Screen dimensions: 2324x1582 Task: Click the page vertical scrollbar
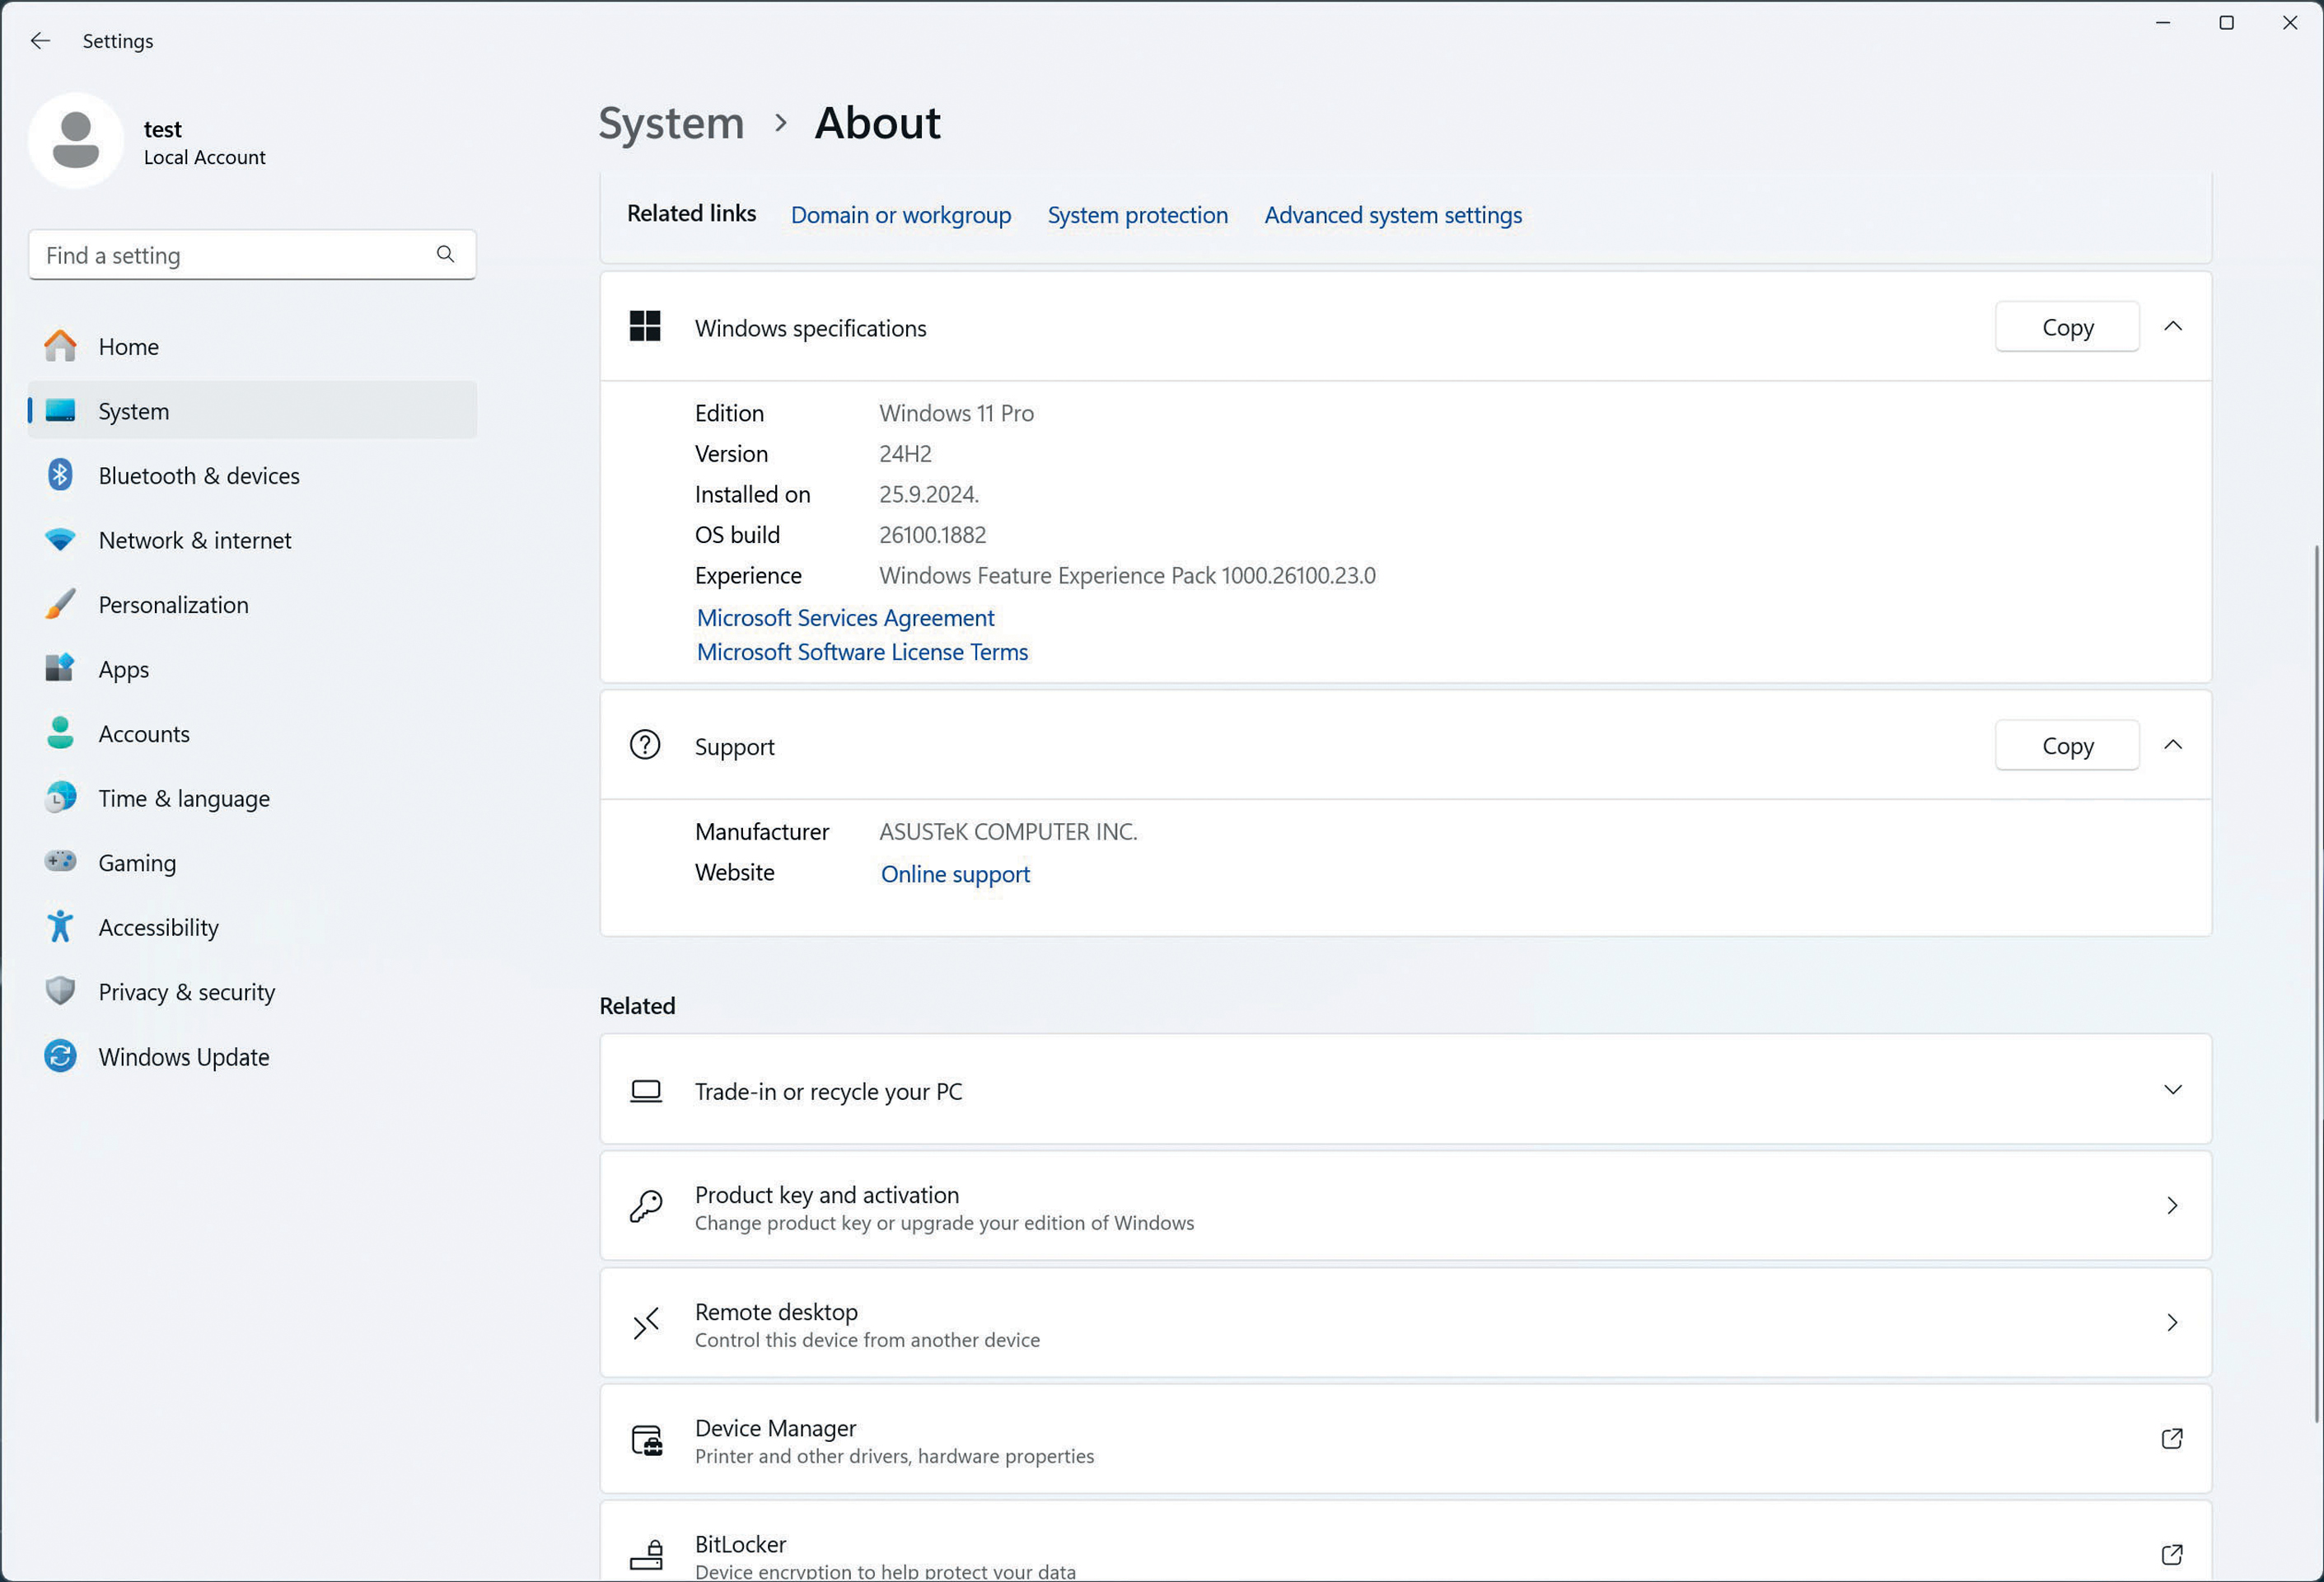[2317, 983]
